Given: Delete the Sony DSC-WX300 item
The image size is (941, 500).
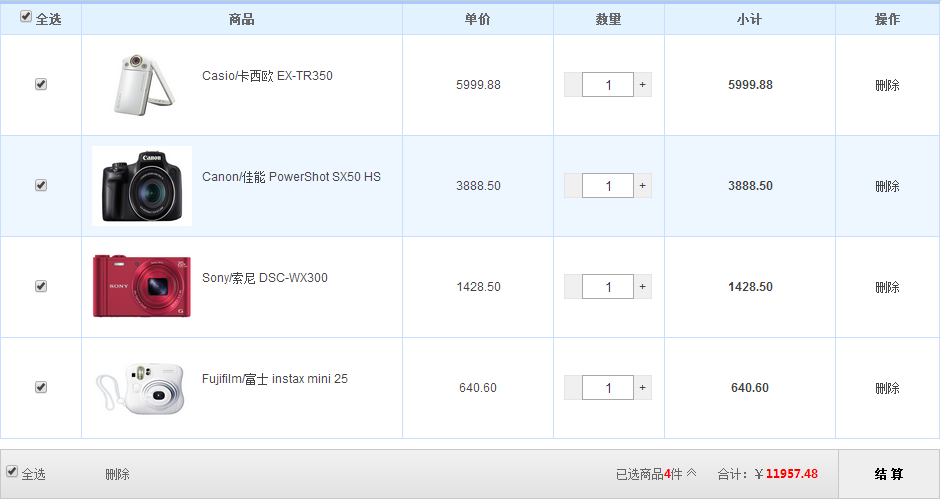Looking at the screenshot, I should (887, 287).
